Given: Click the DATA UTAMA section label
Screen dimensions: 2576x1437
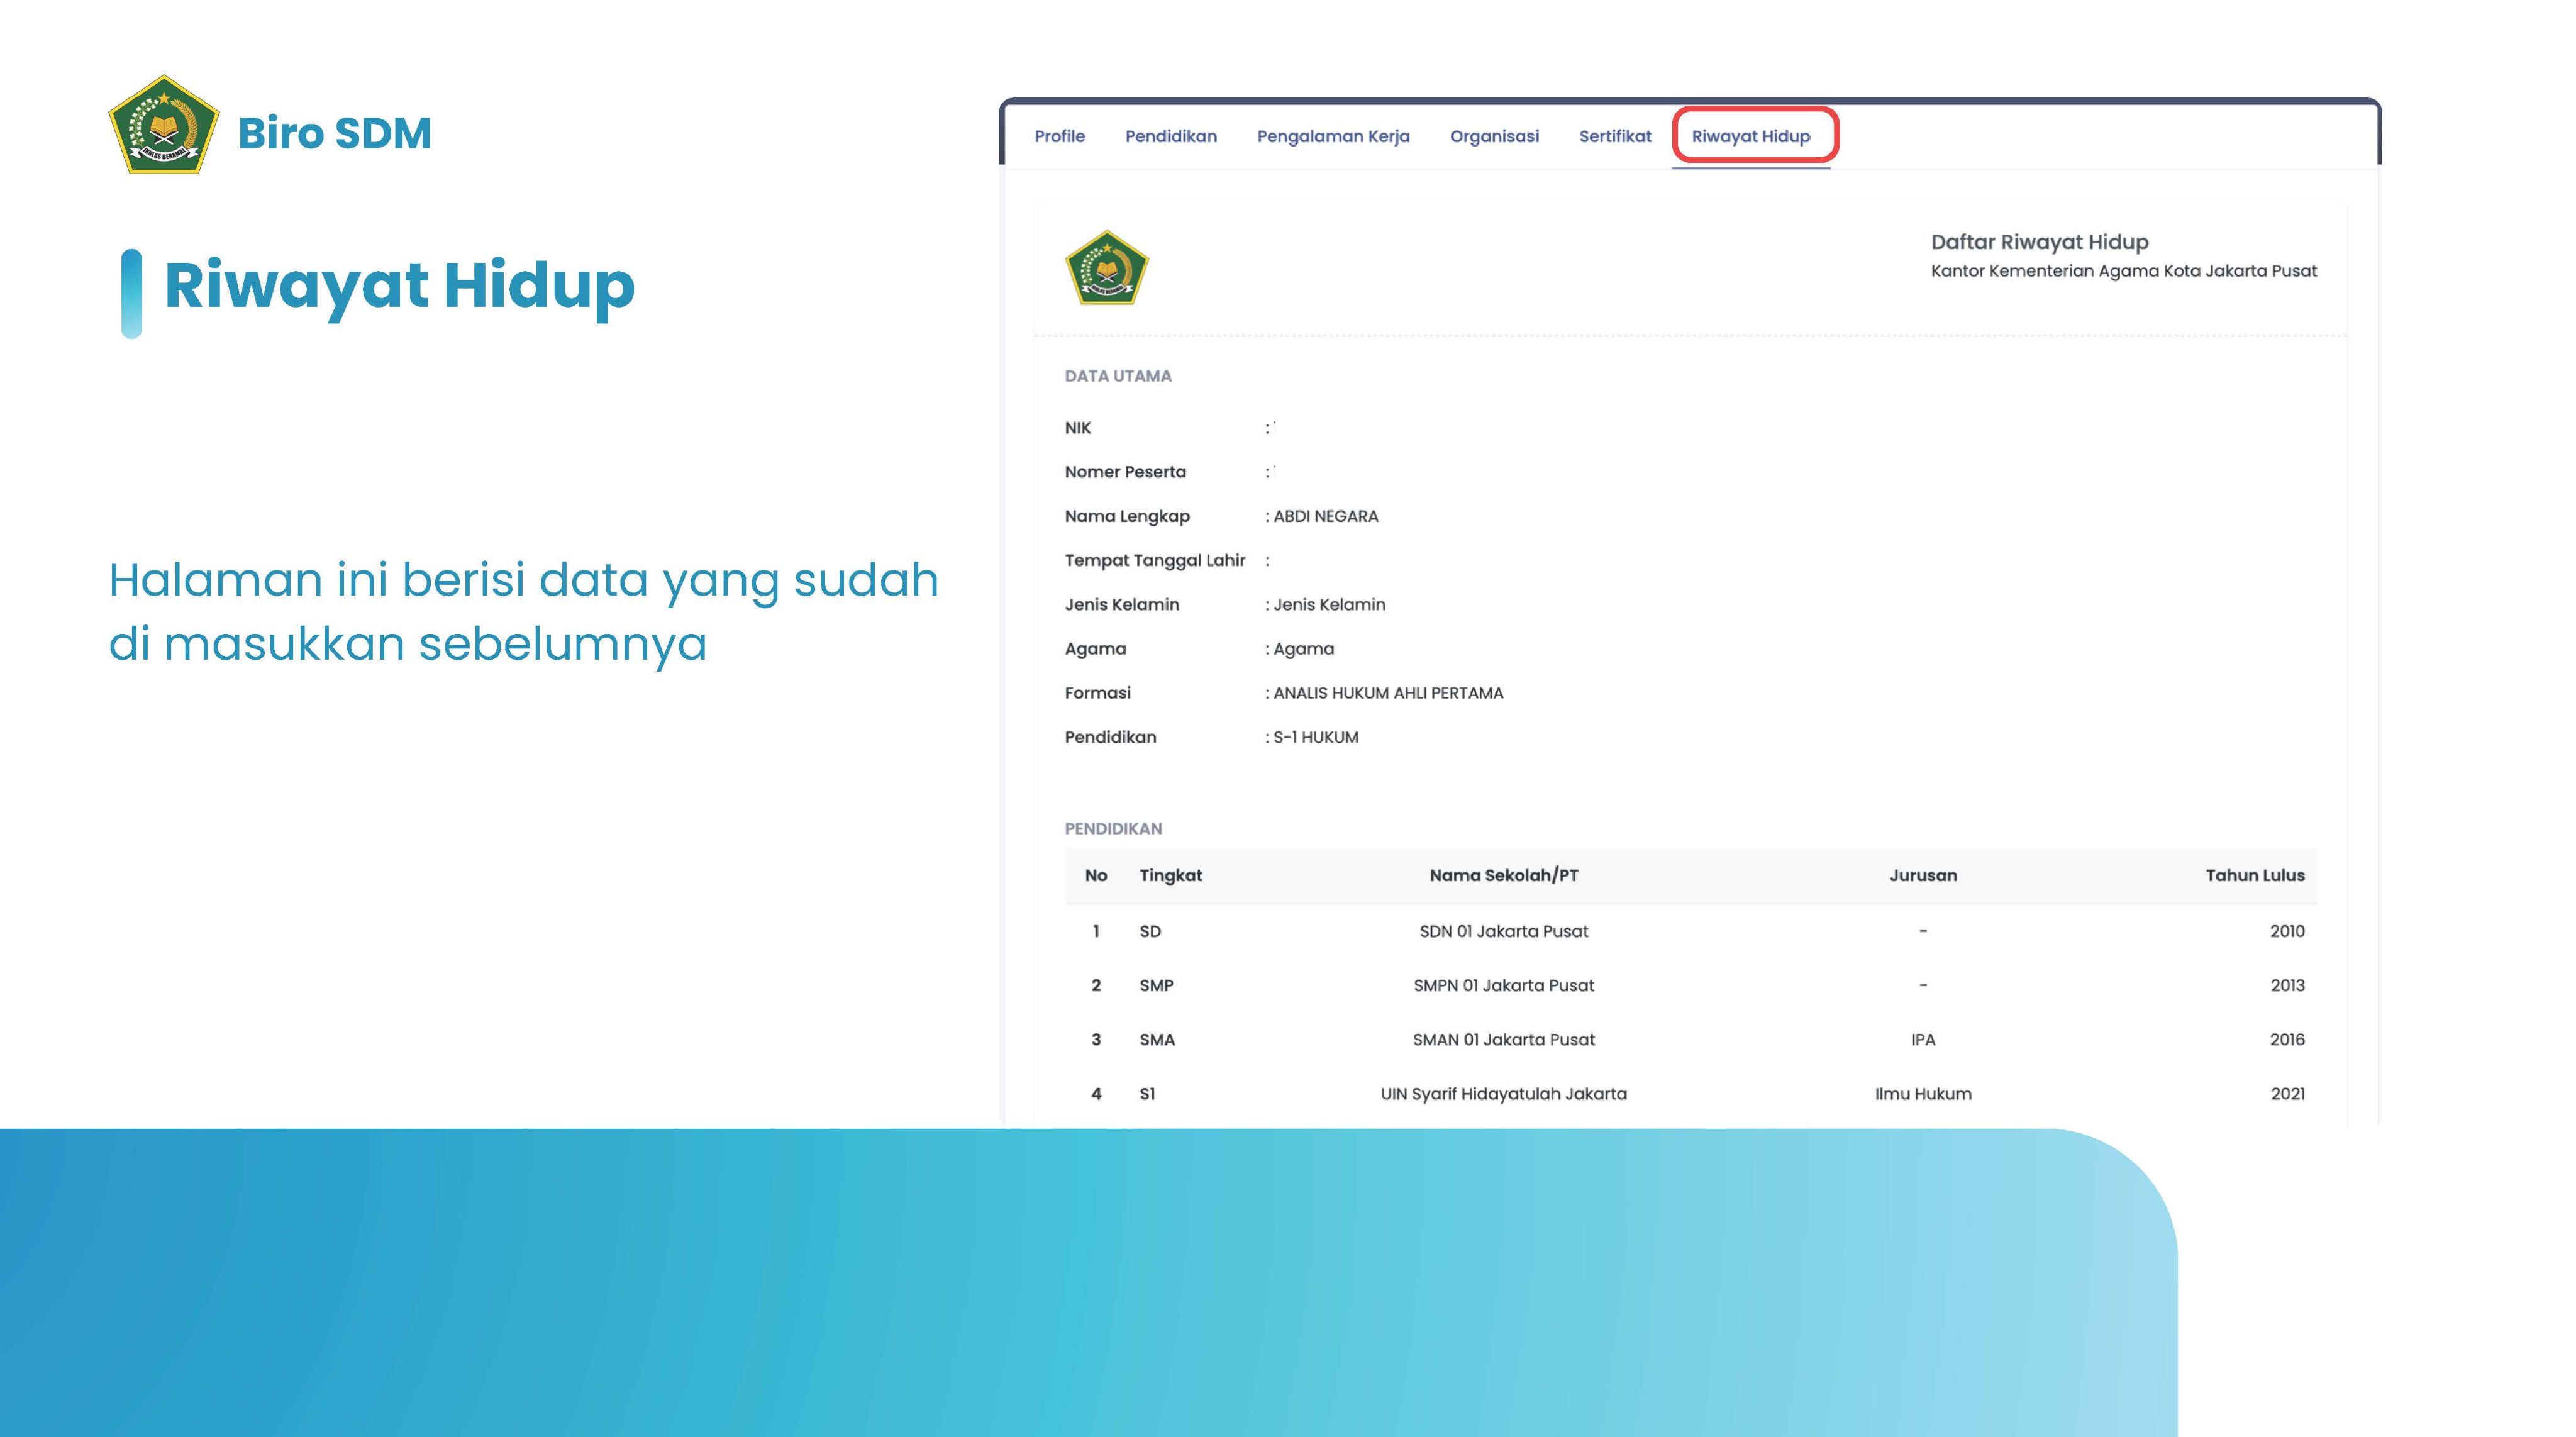Looking at the screenshot, I should click(x=1118, y=376).
